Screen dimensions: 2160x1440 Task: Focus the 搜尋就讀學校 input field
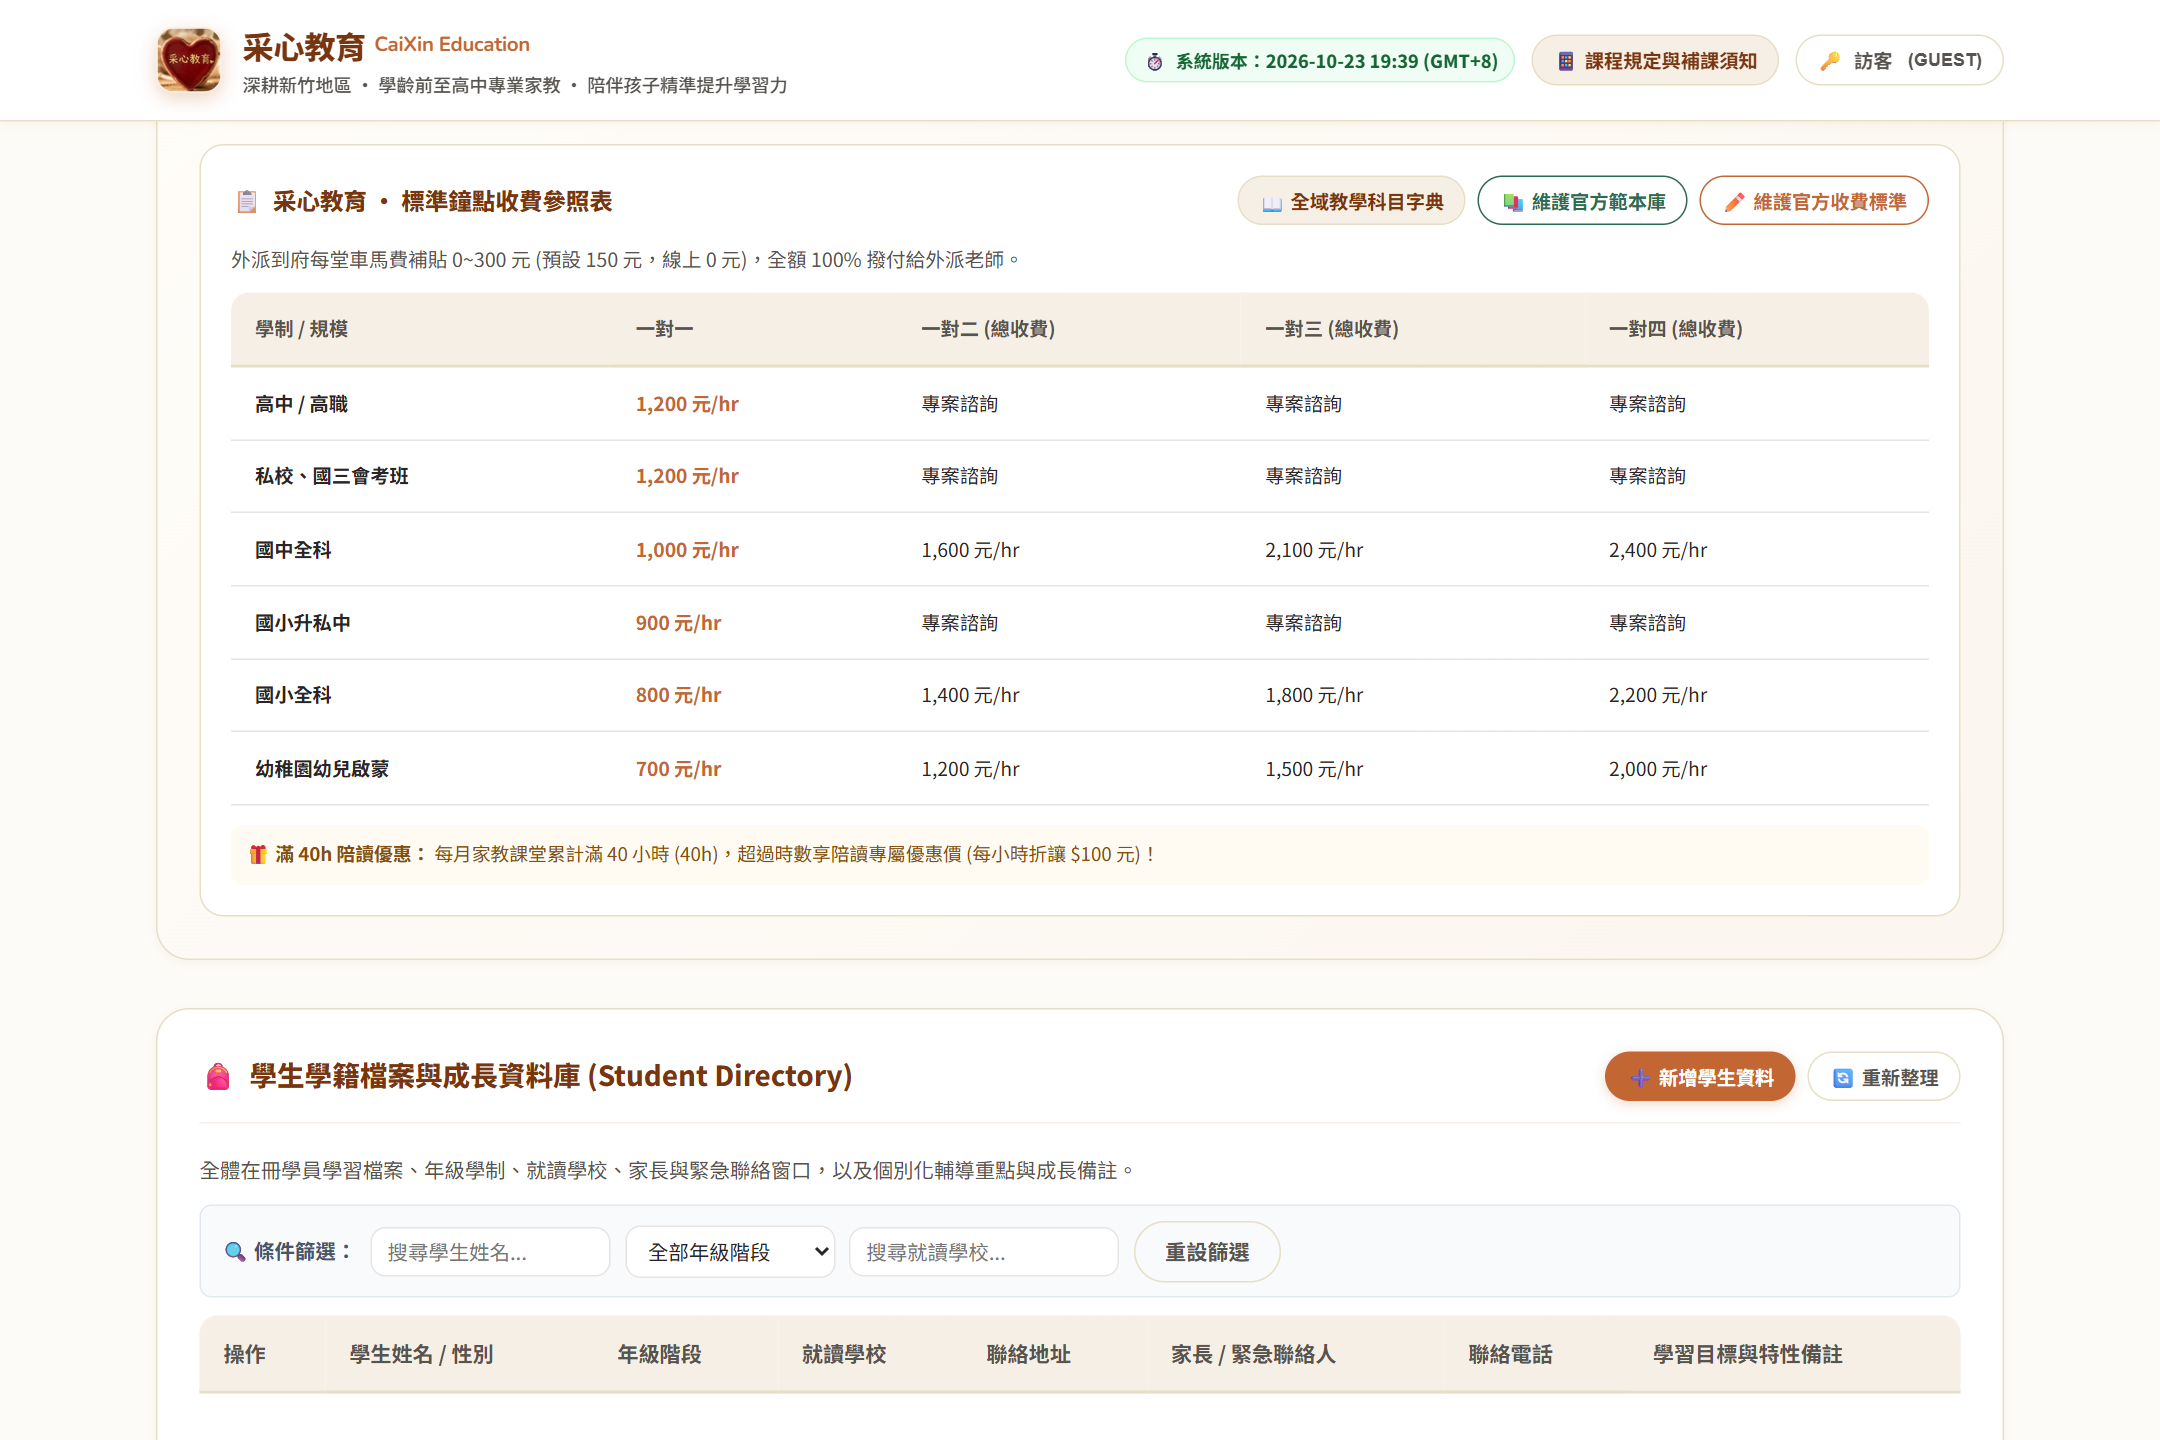click(x=984, y=1252)
